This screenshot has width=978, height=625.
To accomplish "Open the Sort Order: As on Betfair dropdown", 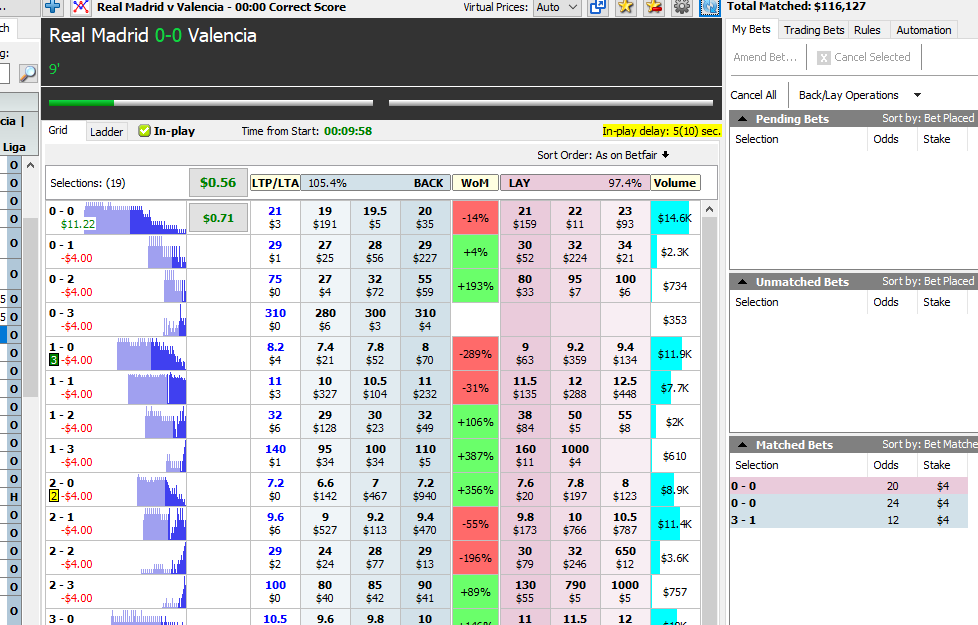I will (x=603, y=155).
